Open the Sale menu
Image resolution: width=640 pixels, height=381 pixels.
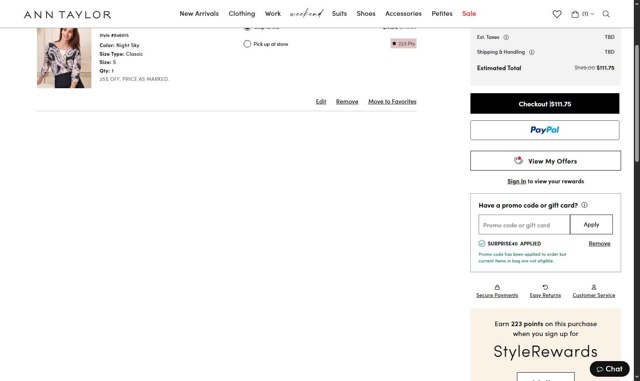[469, 13]
